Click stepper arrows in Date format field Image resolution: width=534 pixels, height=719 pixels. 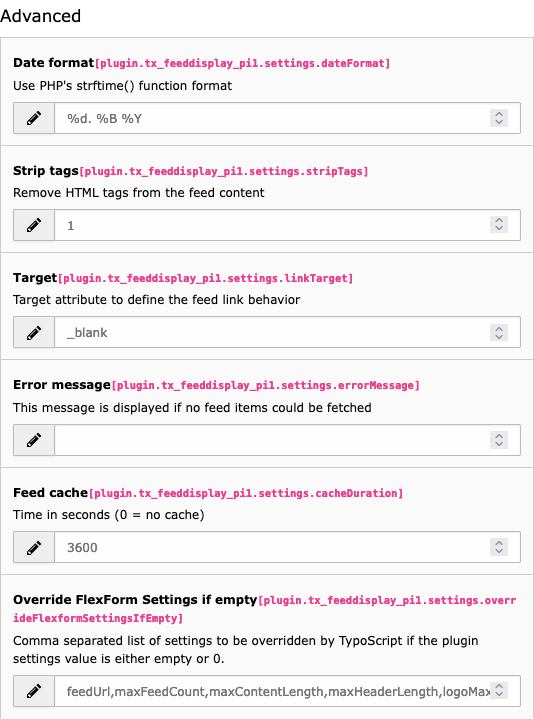click(499, 118)
